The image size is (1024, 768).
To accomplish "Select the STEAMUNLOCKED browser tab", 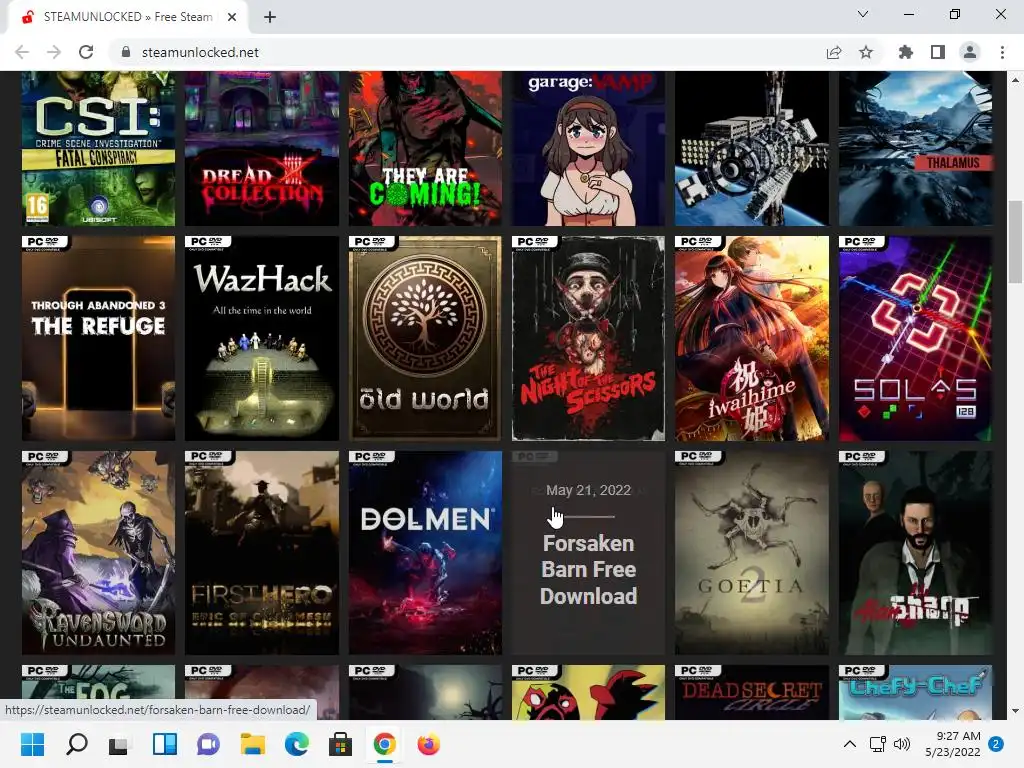I will pos(127,17).
